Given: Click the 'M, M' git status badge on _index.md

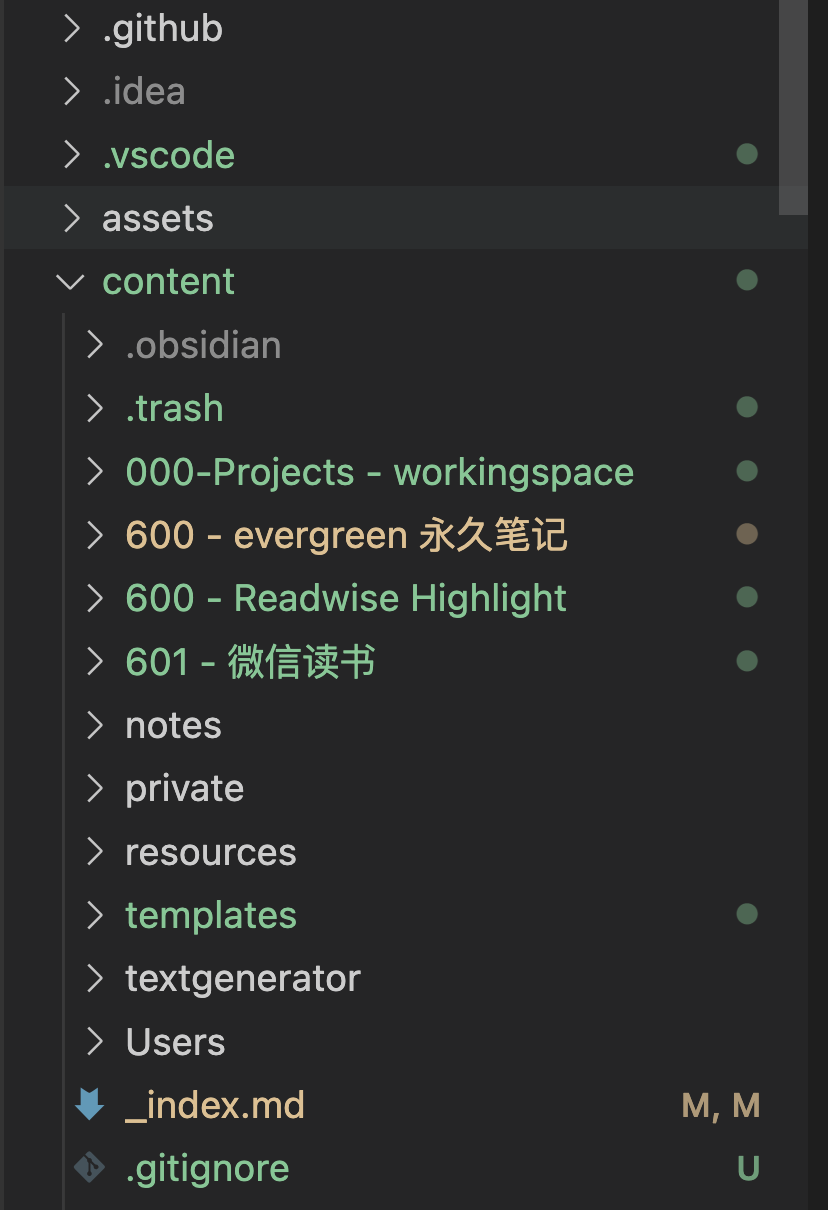Looking at the screenshot, I should click(721, 1105).
